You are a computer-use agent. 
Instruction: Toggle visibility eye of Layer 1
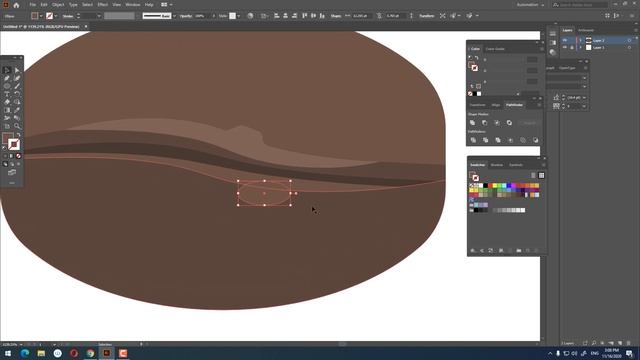tap(565, 47)
